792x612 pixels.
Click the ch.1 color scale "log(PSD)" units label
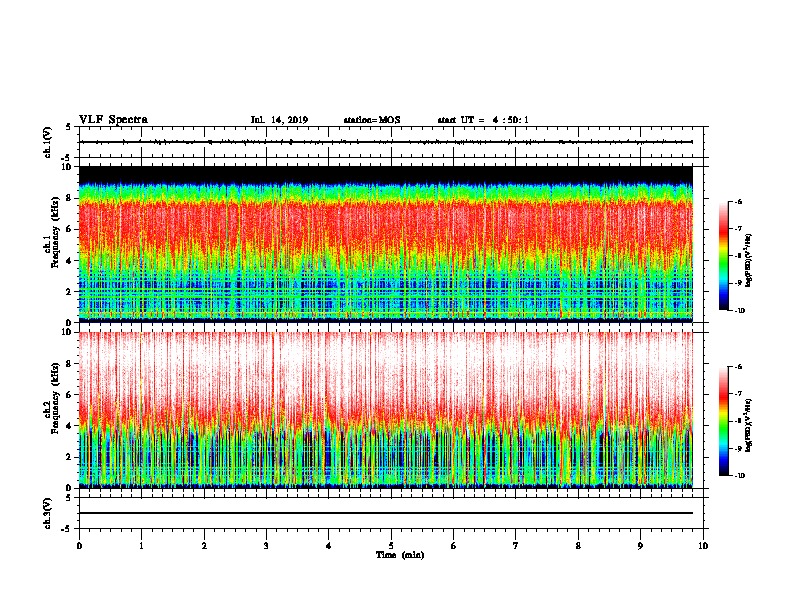[x=749, y=260]
